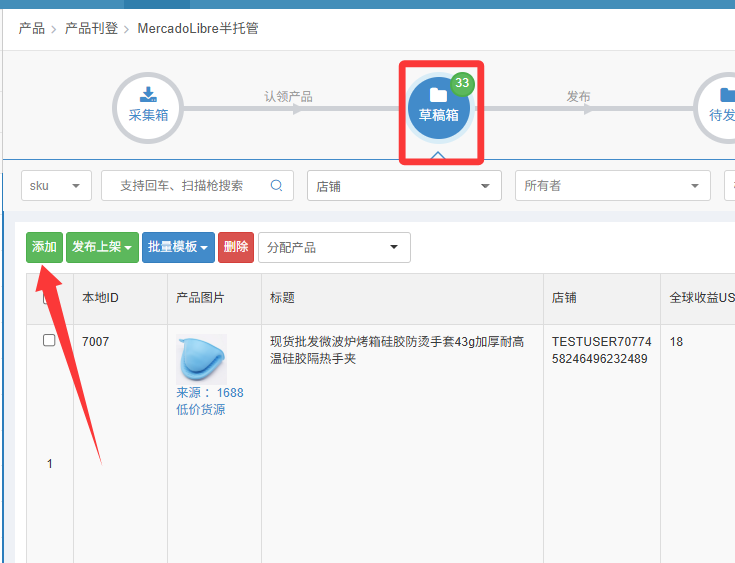Open the 批量模板 batch template menu

point(178,247)
